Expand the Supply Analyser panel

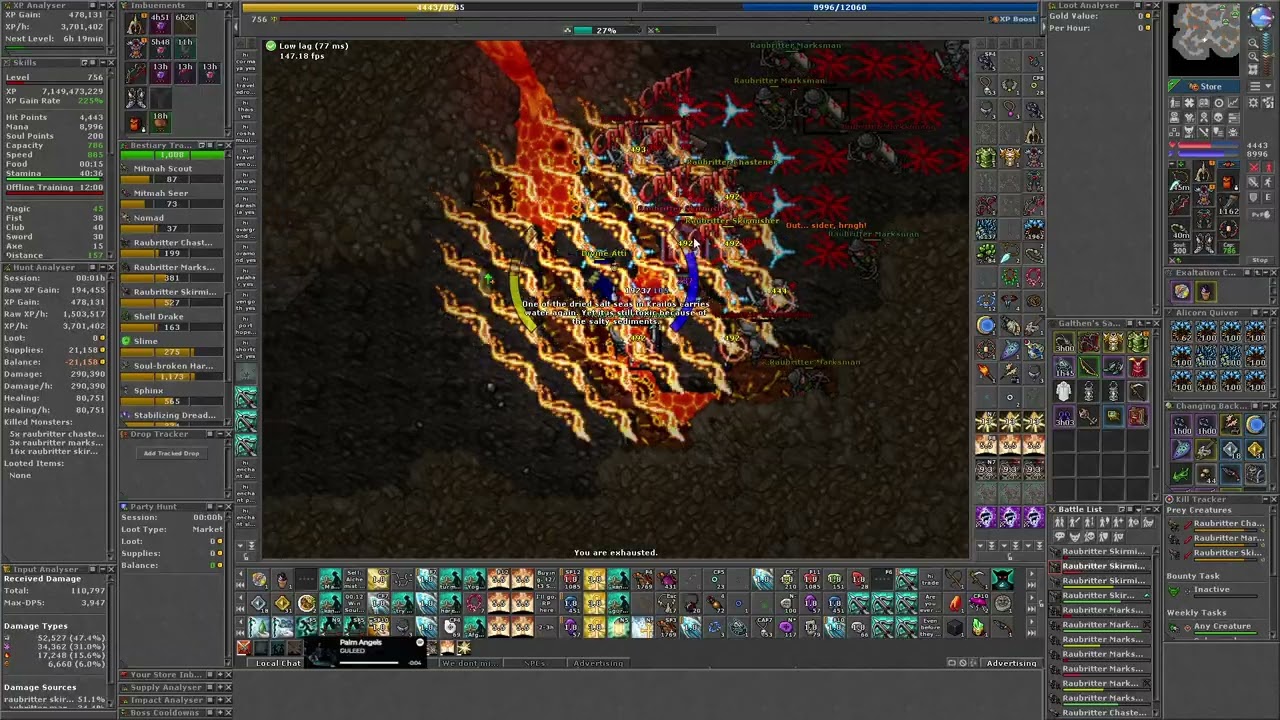[x=220, y=687]
